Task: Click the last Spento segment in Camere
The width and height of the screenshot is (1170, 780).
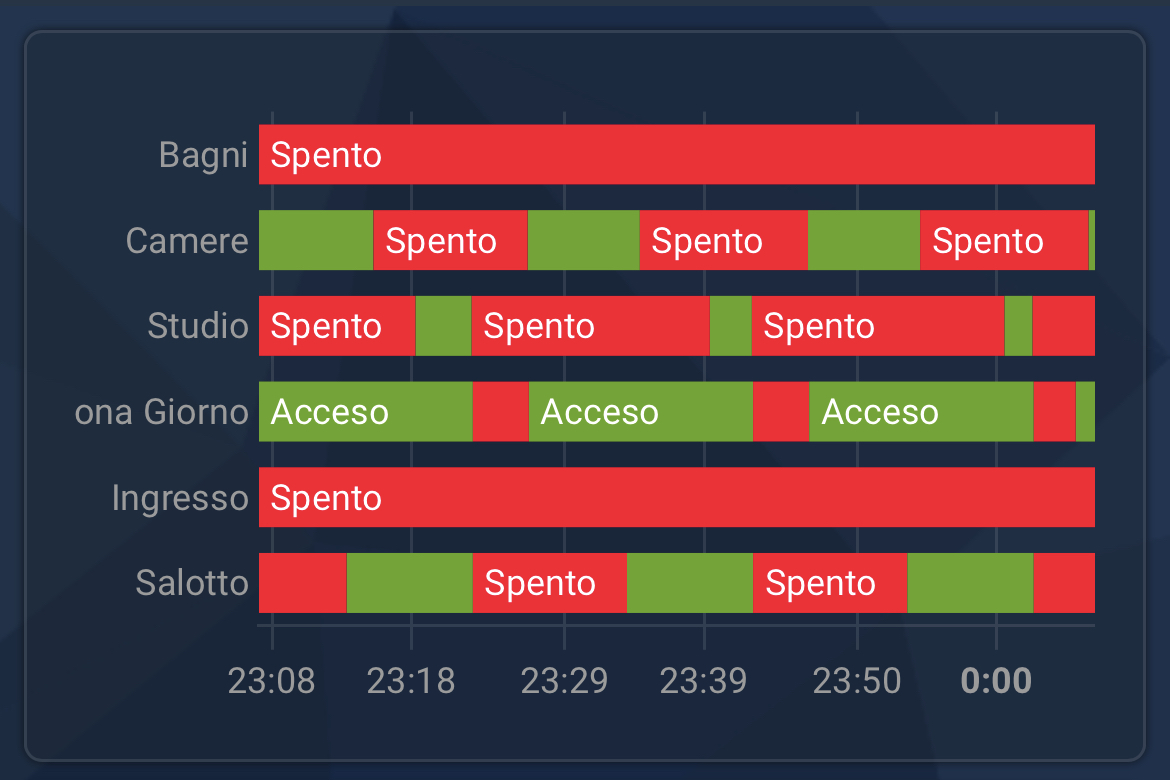Action: click(x=1004, y=240)
